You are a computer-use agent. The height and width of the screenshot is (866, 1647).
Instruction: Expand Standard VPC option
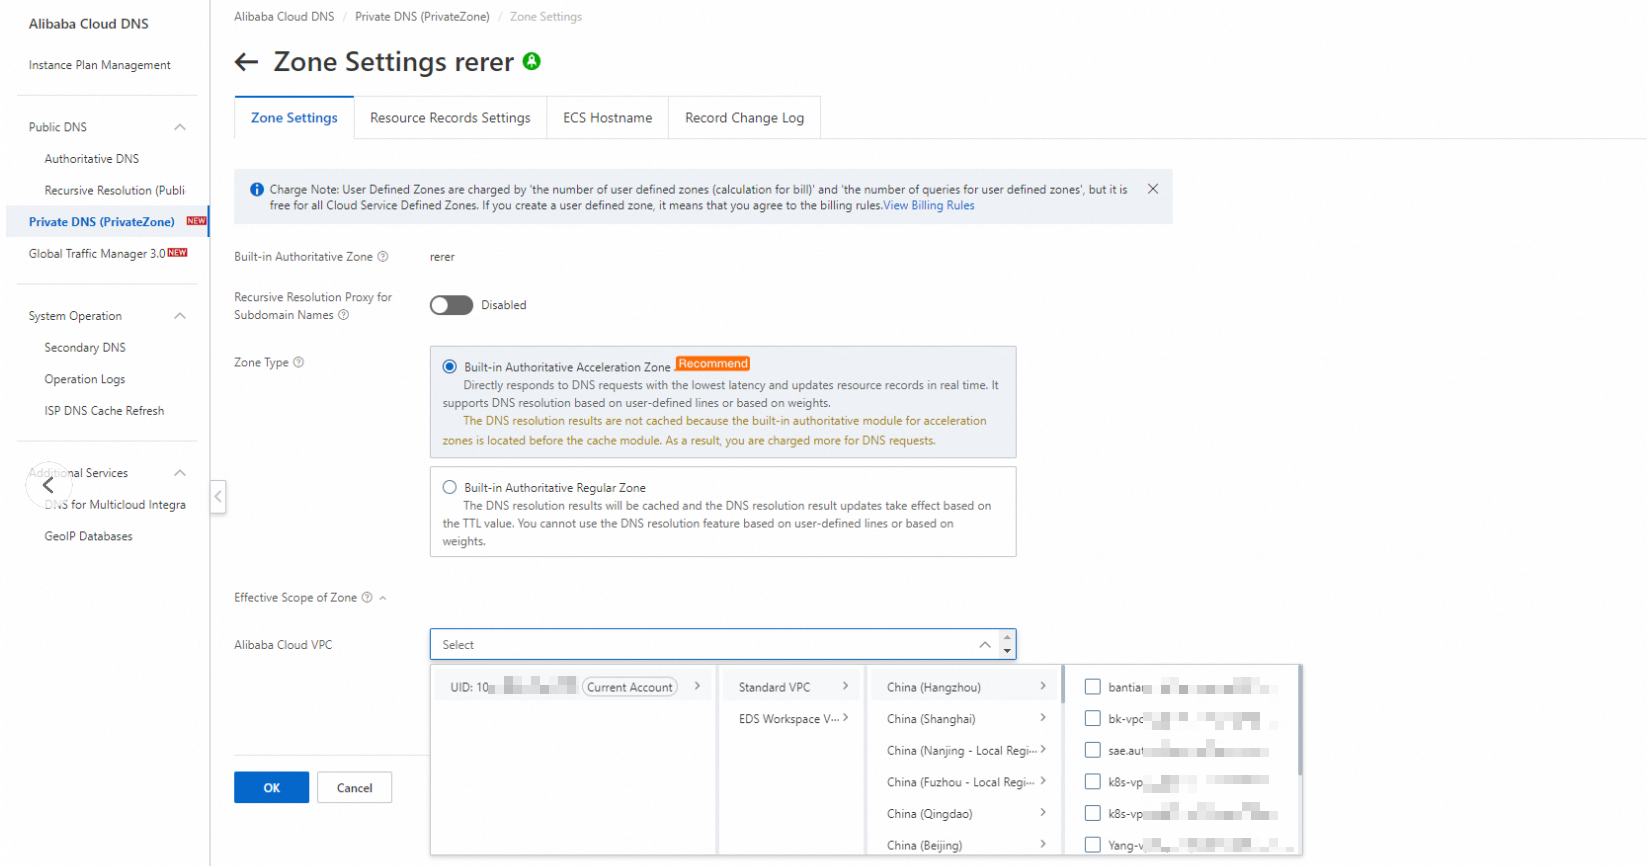[x=793, y=687]
